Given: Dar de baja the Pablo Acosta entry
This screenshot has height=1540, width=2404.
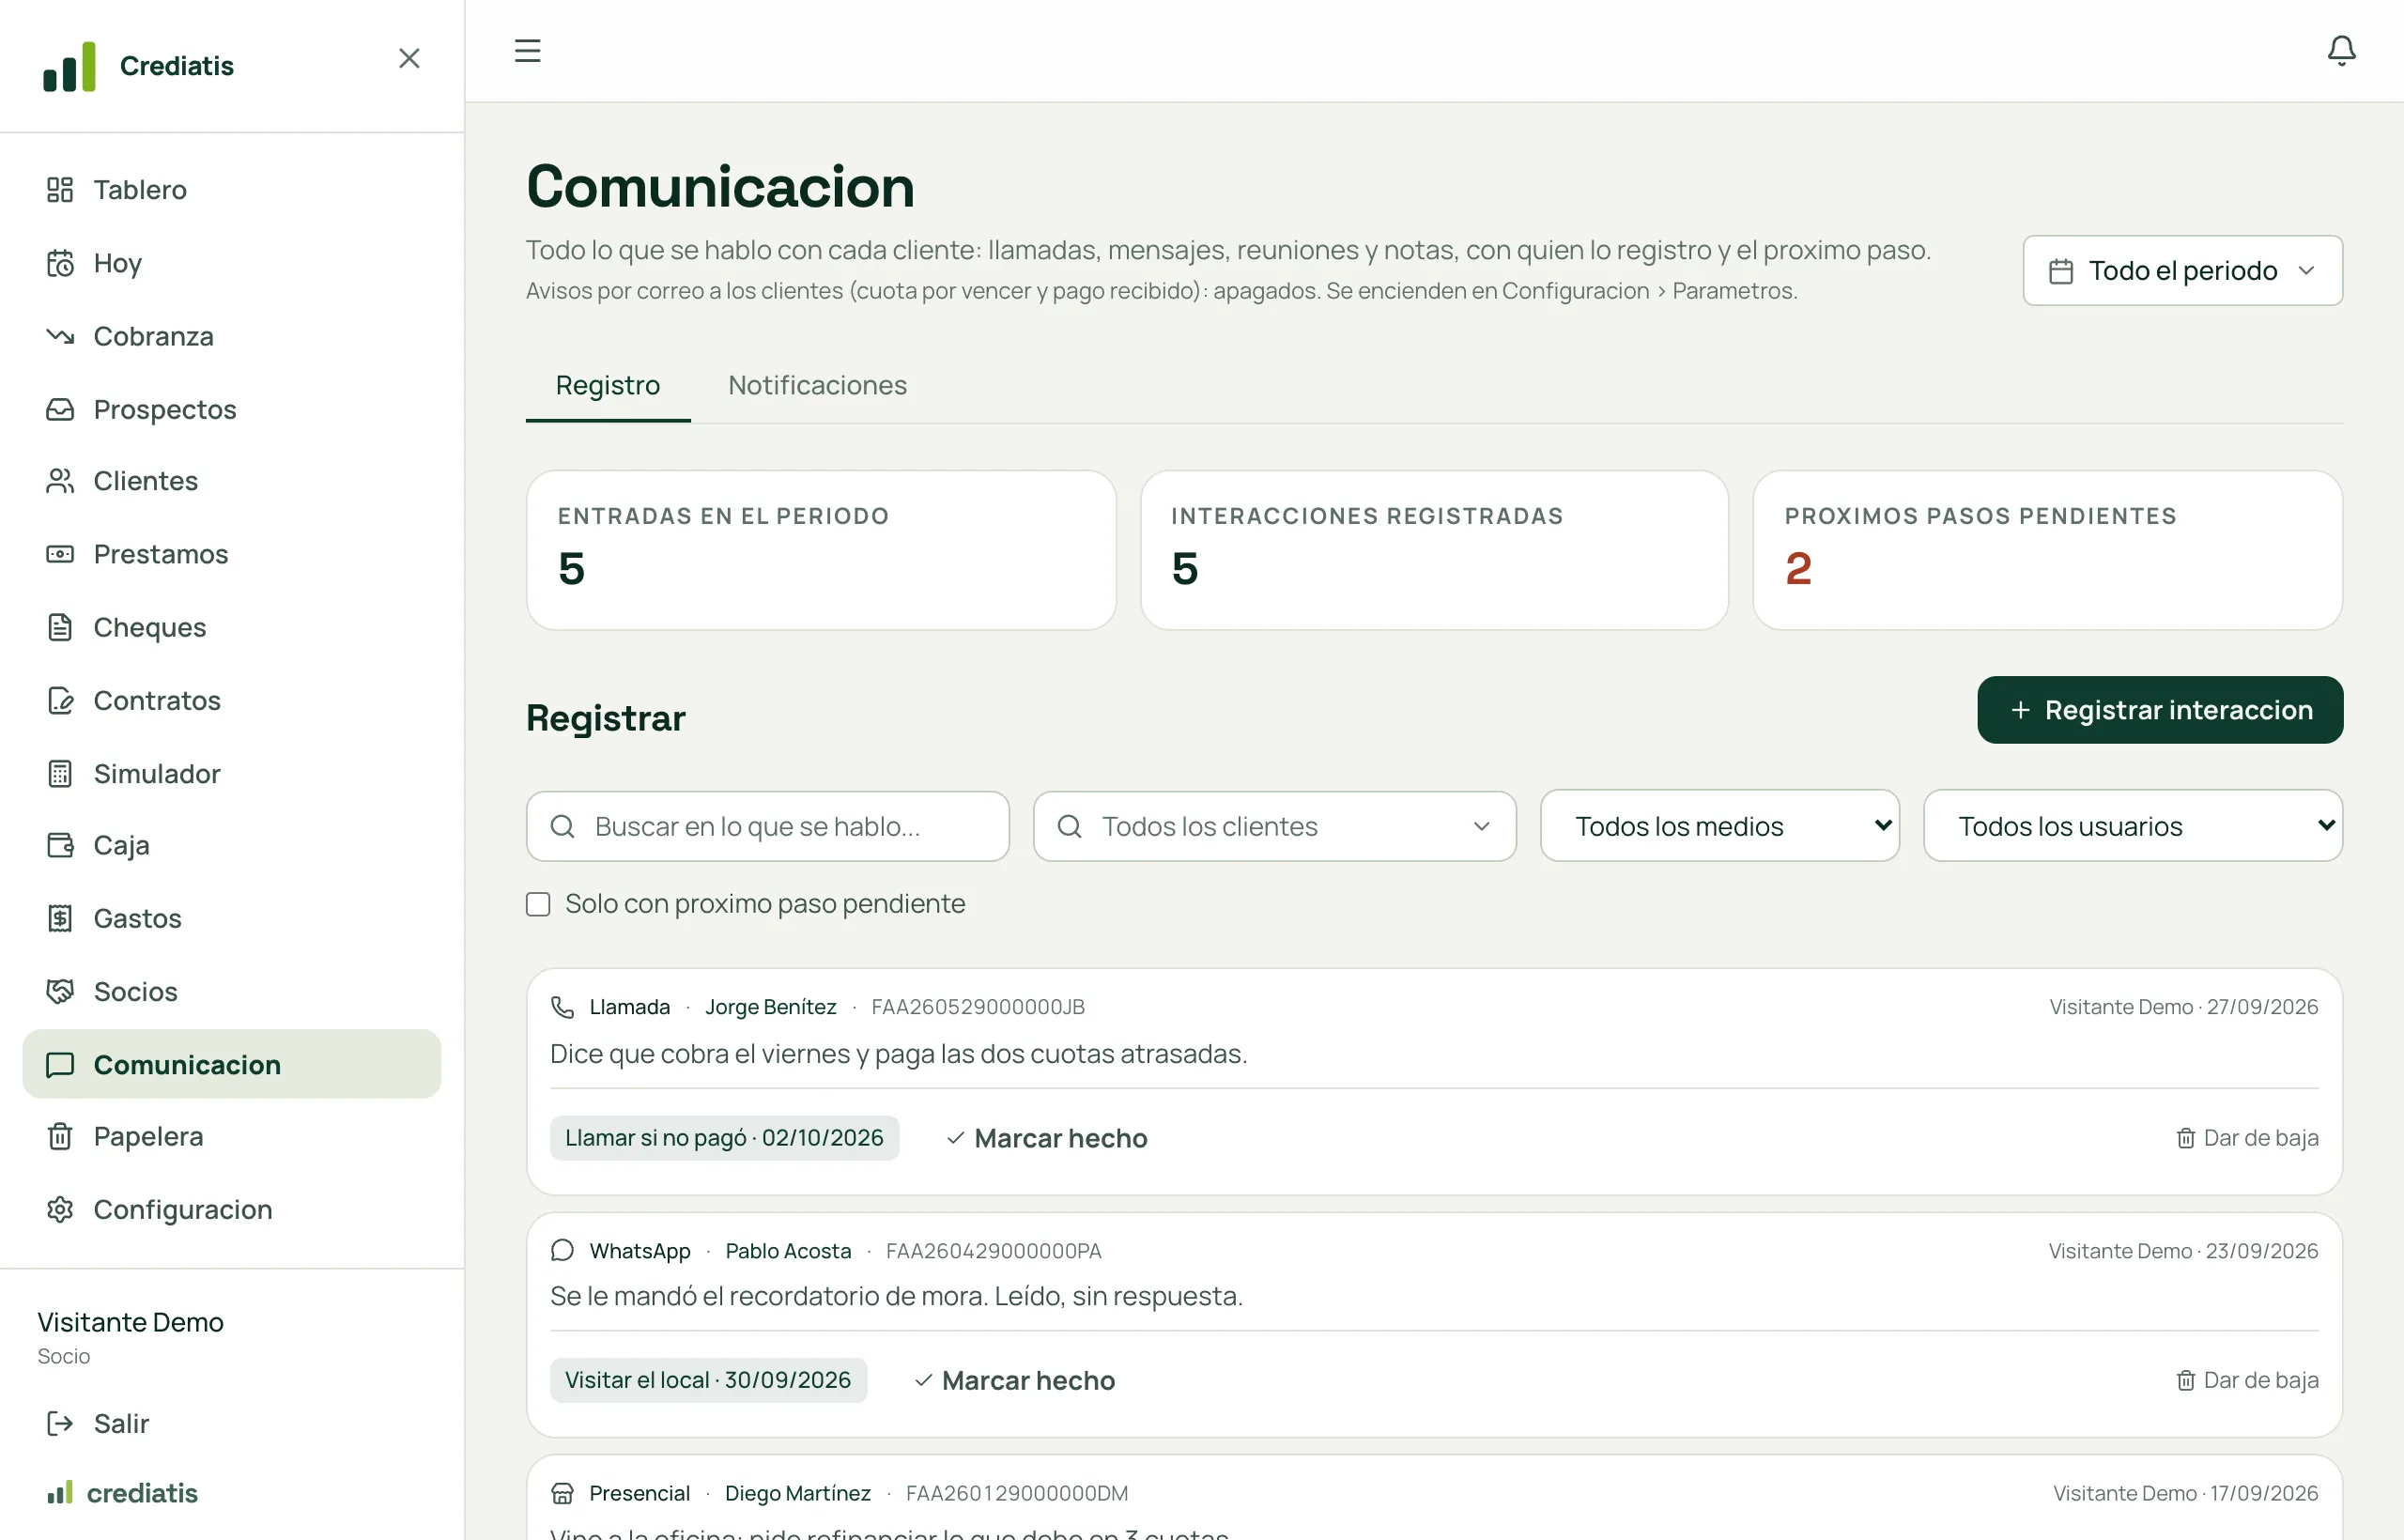Looking at the screenshot, I should click(2246, 1380).
